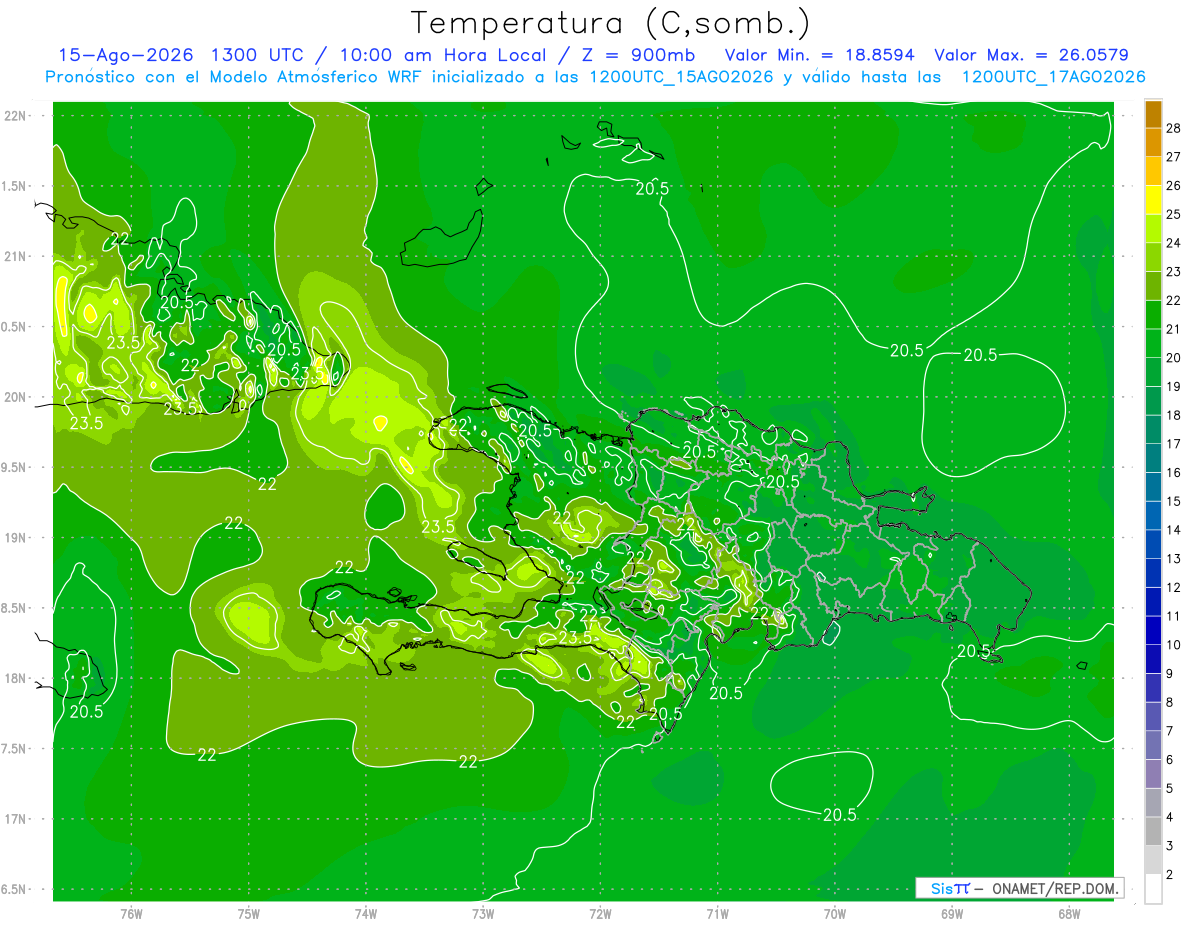Click the 70W longitude axis label
1200x927 pixels.
point(835,913)
